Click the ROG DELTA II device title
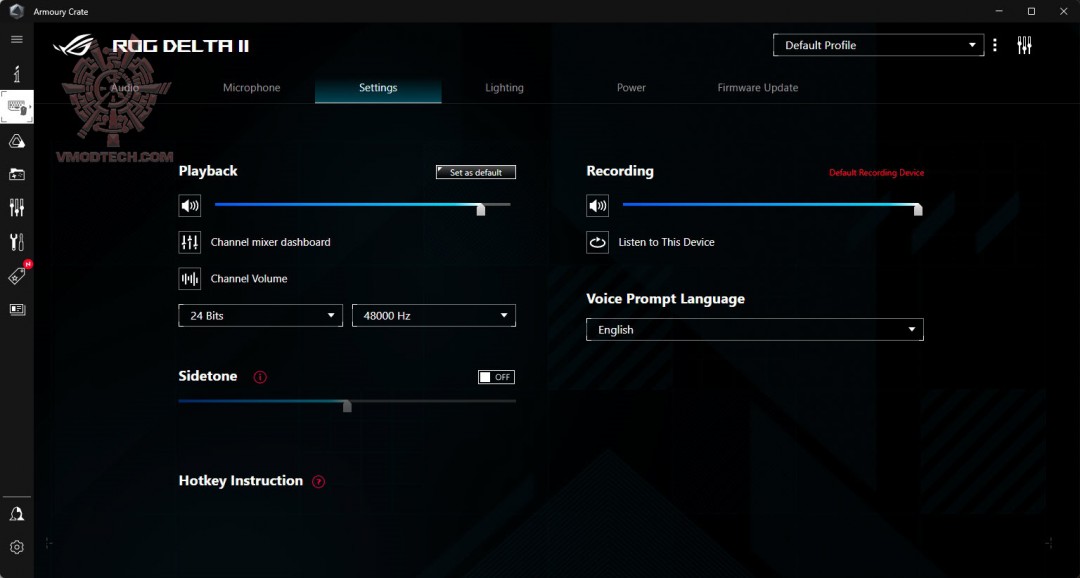The height and width of the screenshot is (578, 1080). (x=180, y=46)
